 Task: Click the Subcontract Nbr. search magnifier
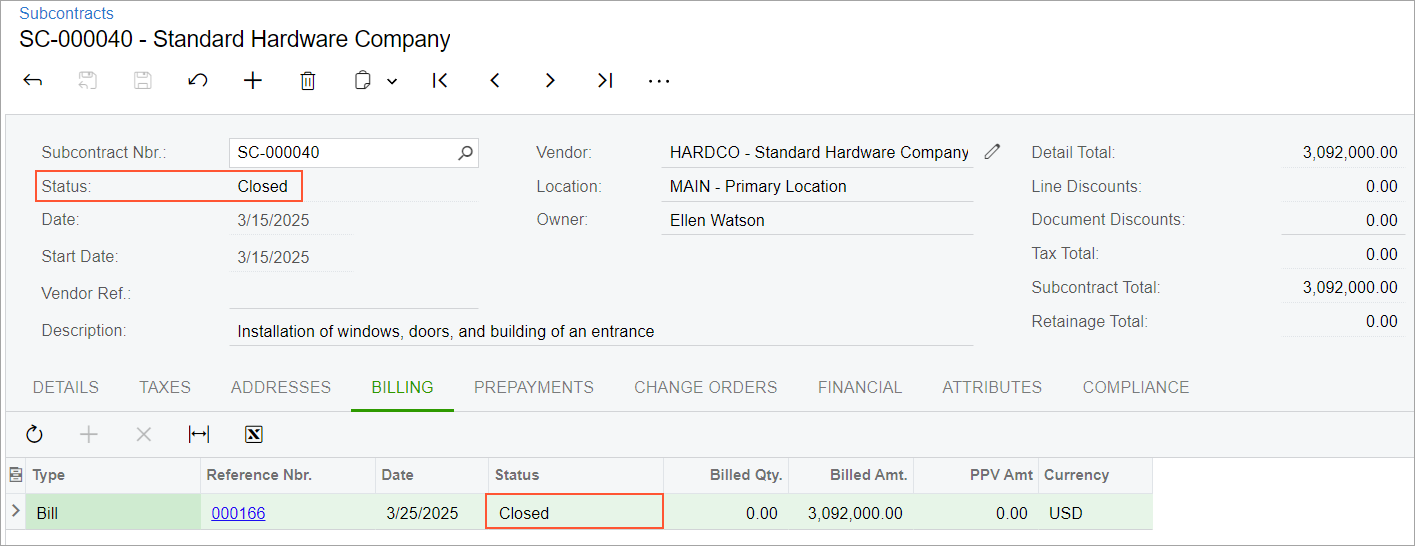tap(465, 153)
